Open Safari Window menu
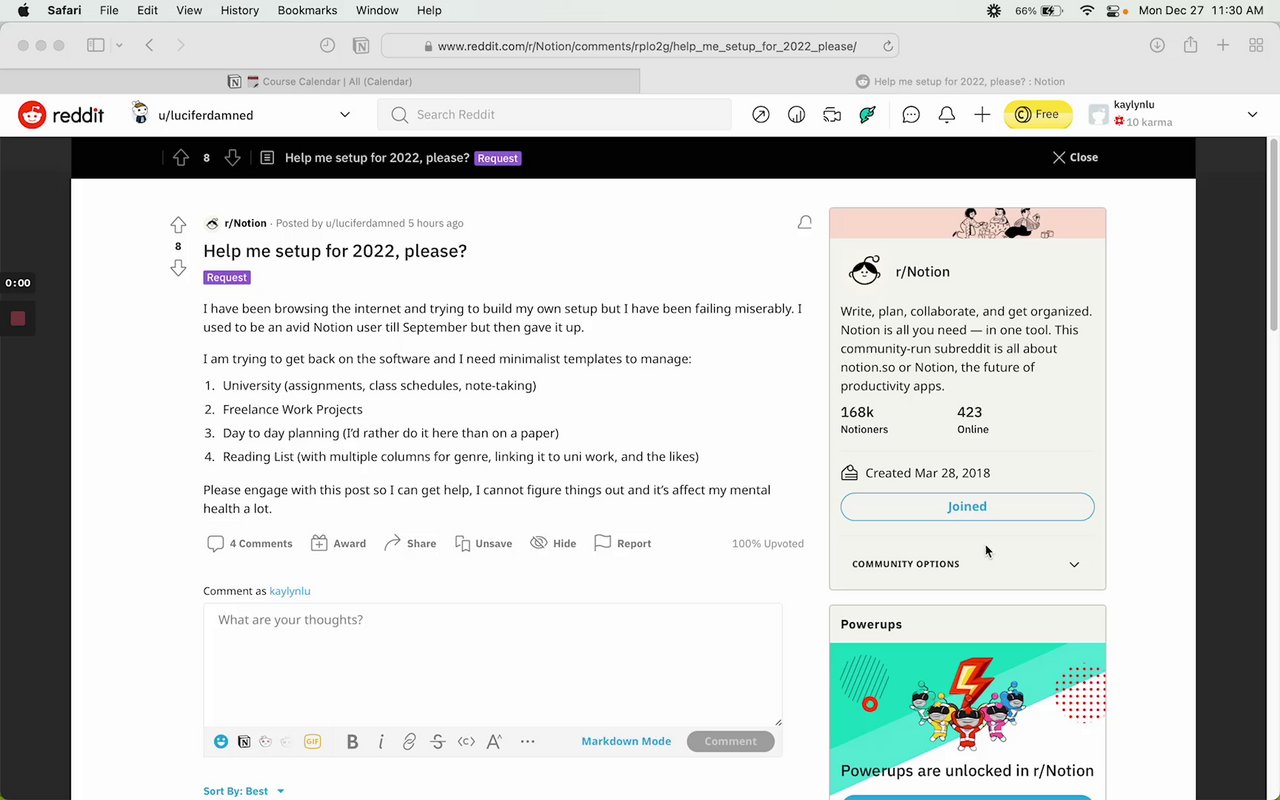Image resolution: width=1280 pixels, height=800 pixels. point(377,10)
